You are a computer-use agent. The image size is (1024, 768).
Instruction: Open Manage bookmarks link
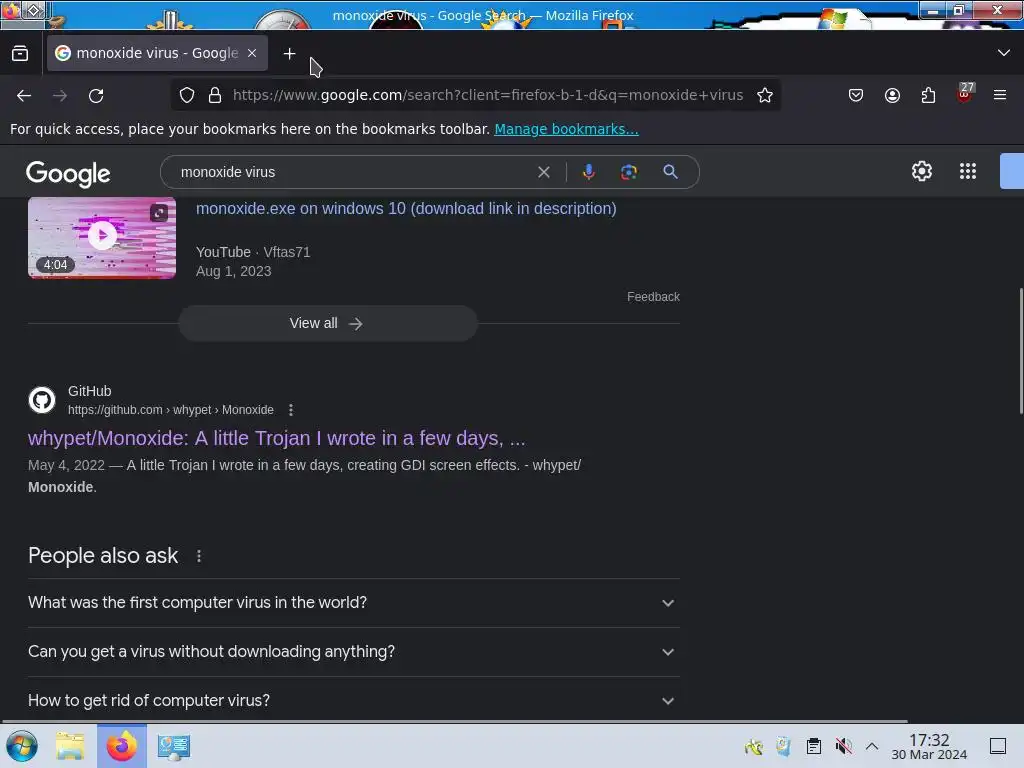pos(566,129)
